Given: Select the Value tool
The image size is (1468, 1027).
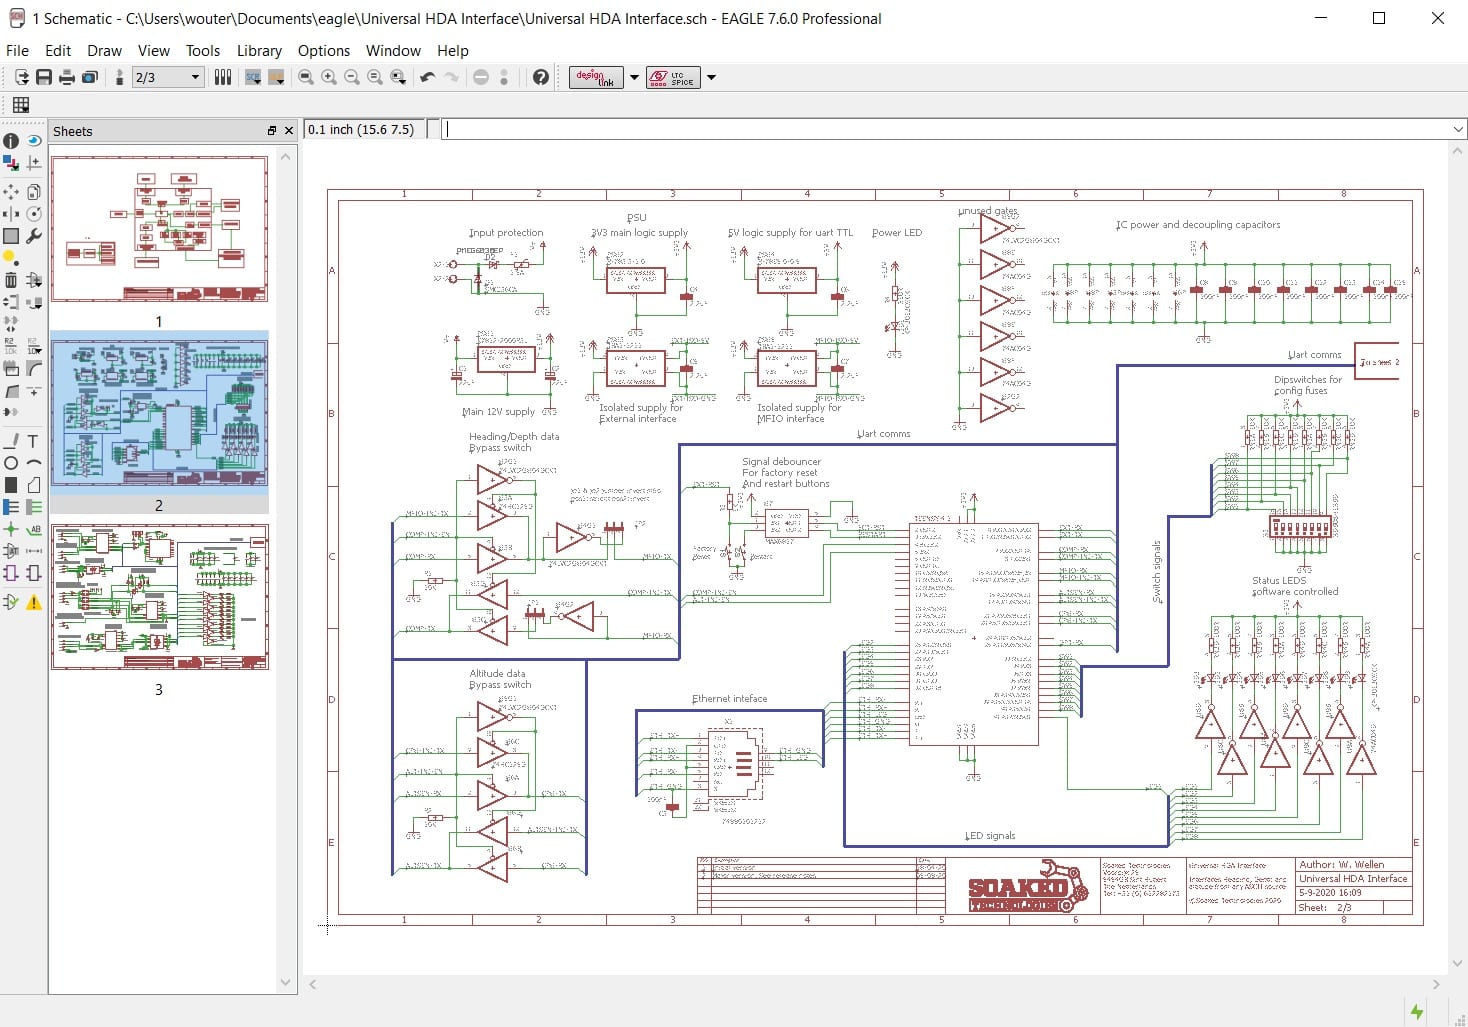Looking at the screenshot, I should [x=34, y=345].
